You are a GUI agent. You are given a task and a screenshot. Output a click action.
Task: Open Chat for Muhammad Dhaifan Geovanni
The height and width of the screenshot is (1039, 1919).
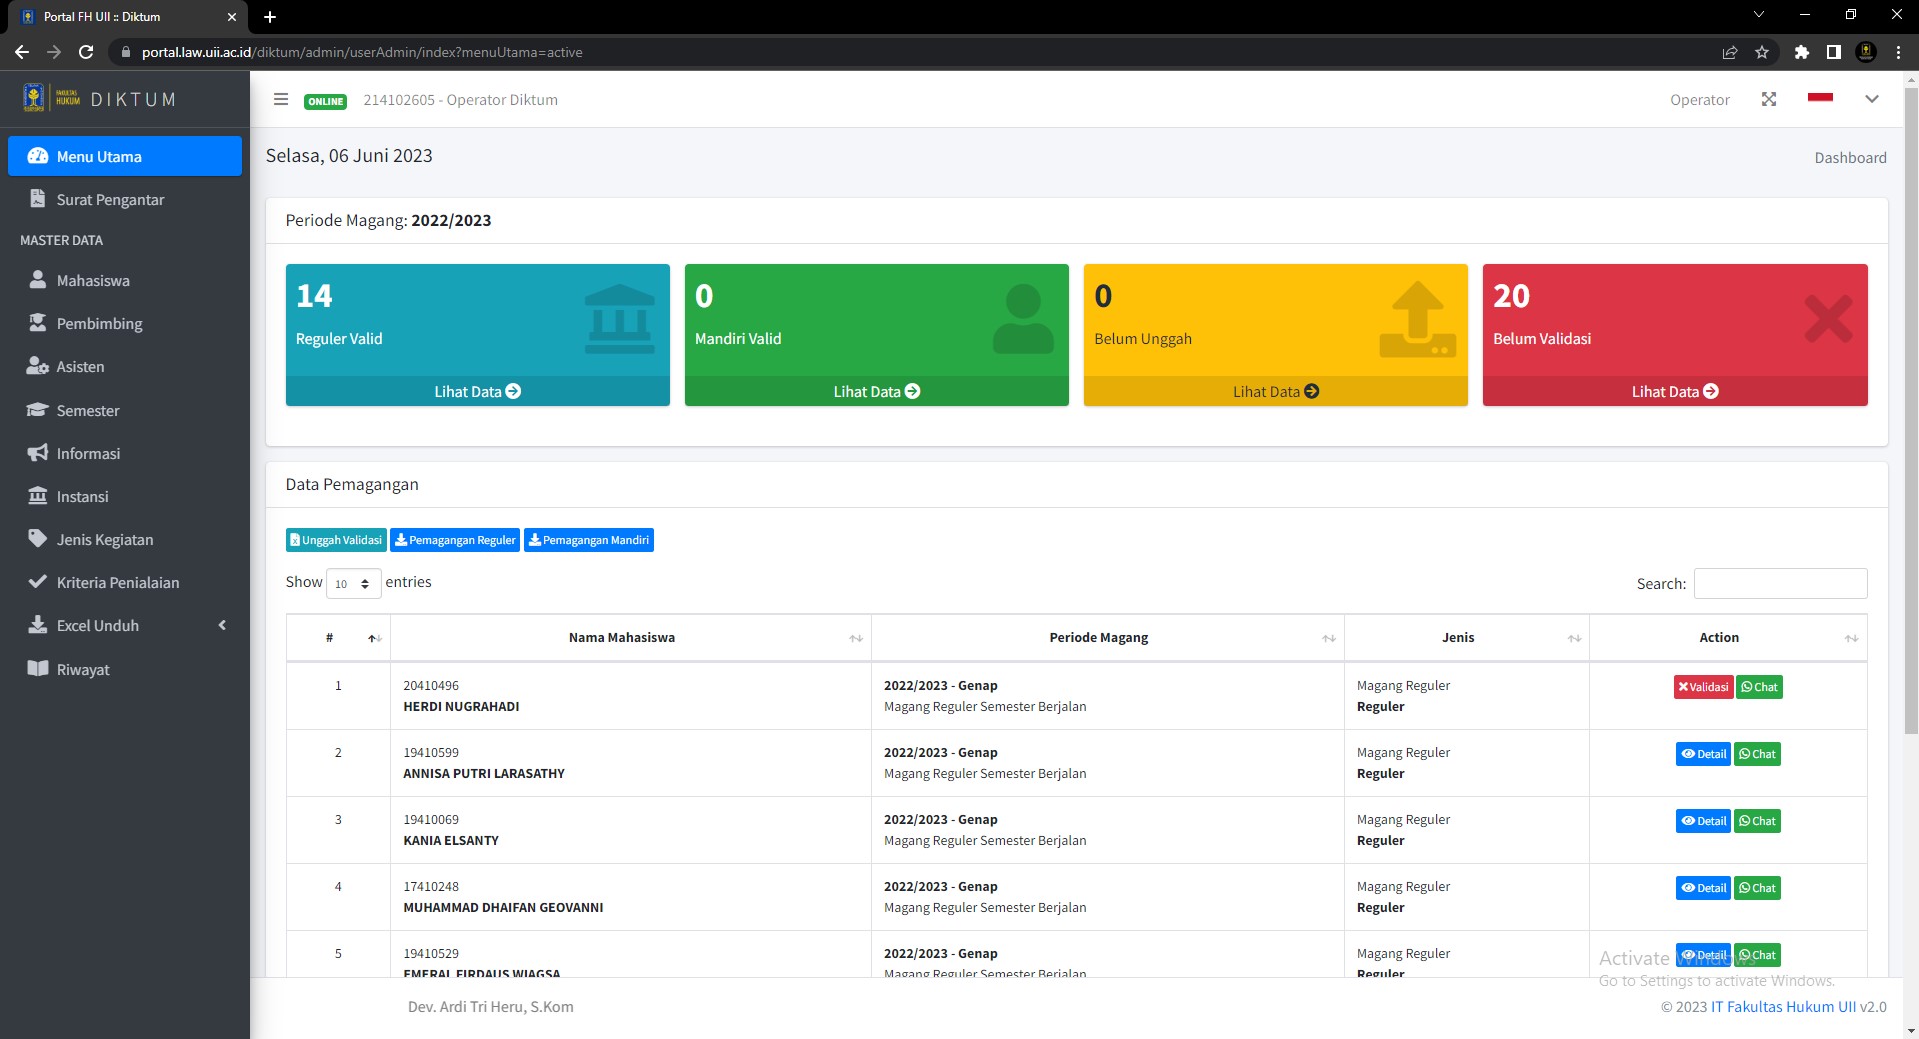(x=1757, y=888)
